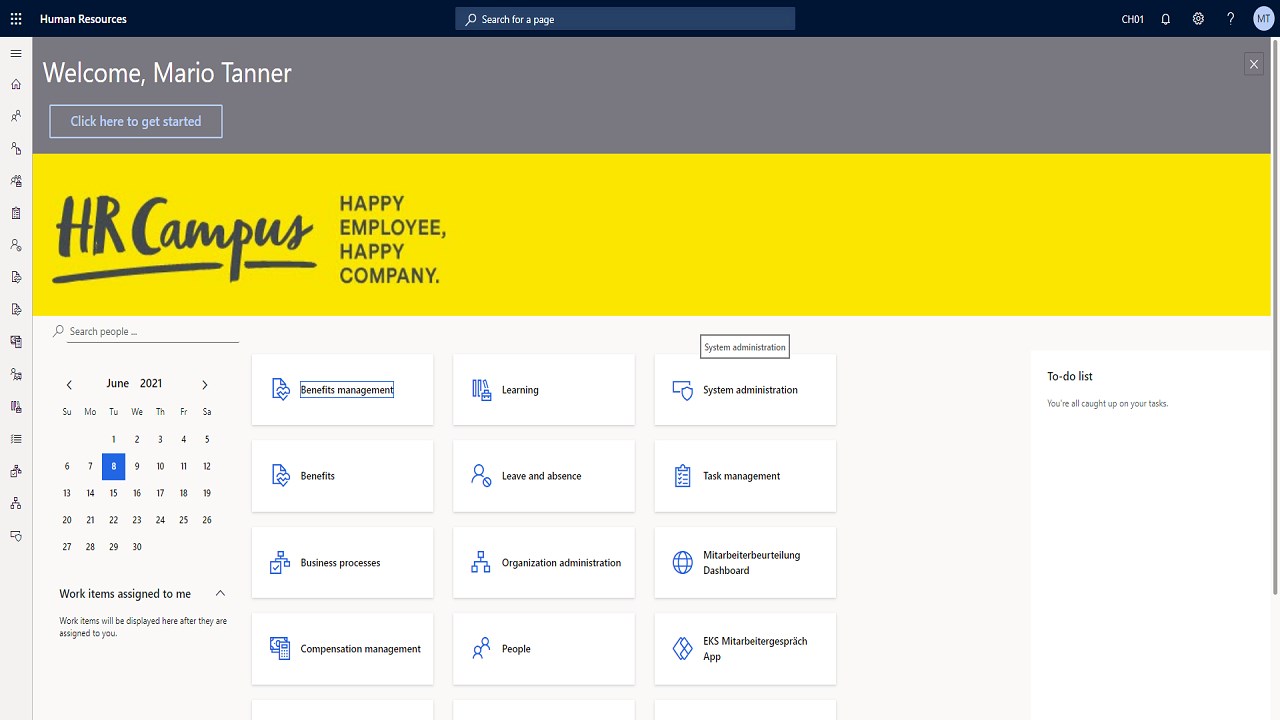Open the Leave and absence tile
The image size is (1280, 720).
pyautogui.click(x=544, y=476)
